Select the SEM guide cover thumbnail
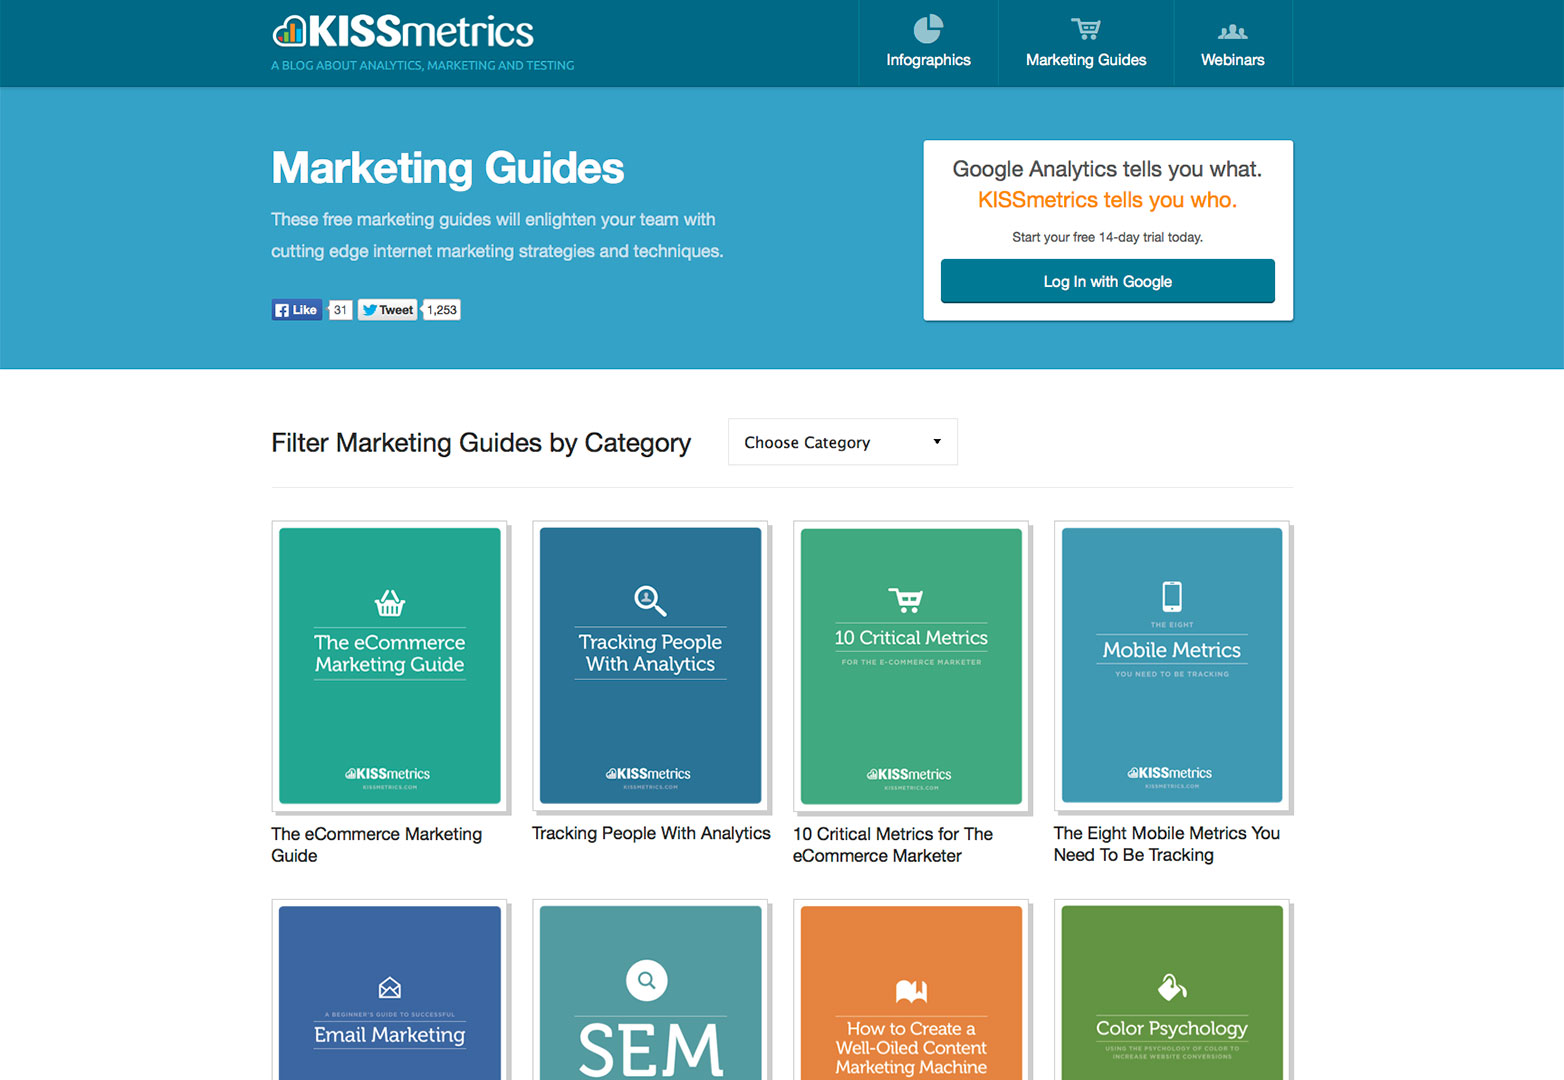The width and height of the screenshot is (1564, 1080). tap(650, 990)
